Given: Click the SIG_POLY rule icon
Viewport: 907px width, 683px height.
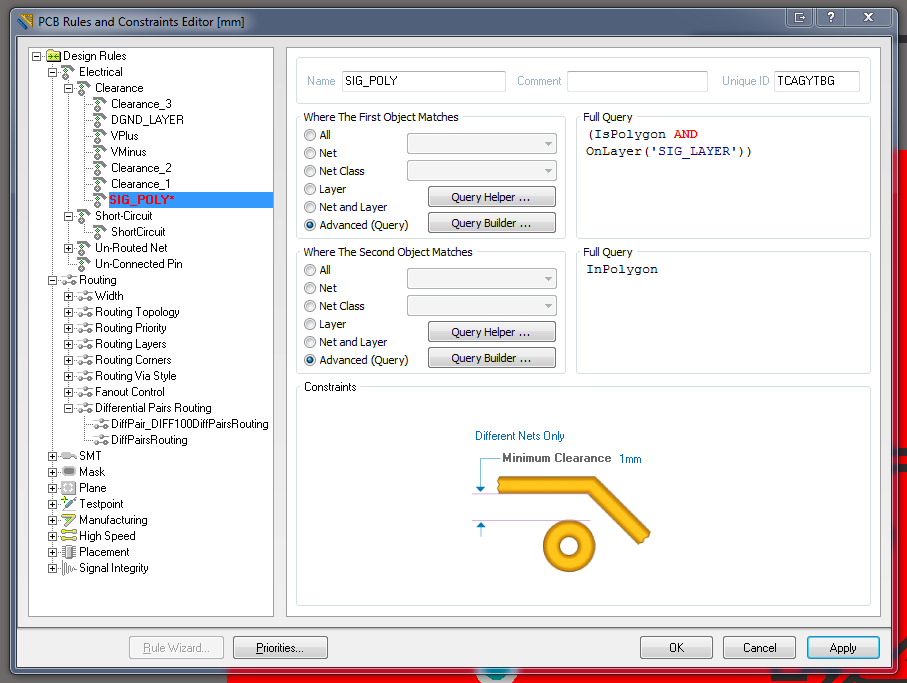Looking at the screenshot, I should (100, 200).
